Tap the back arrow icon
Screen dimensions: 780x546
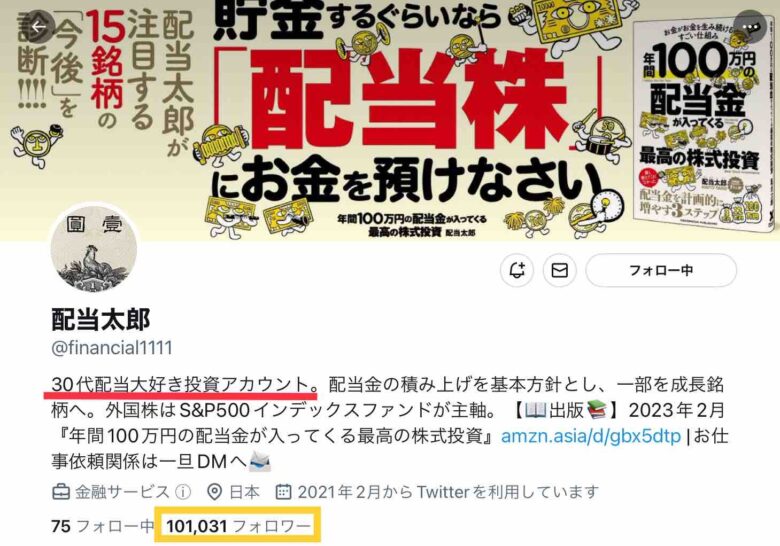[38, 26]
